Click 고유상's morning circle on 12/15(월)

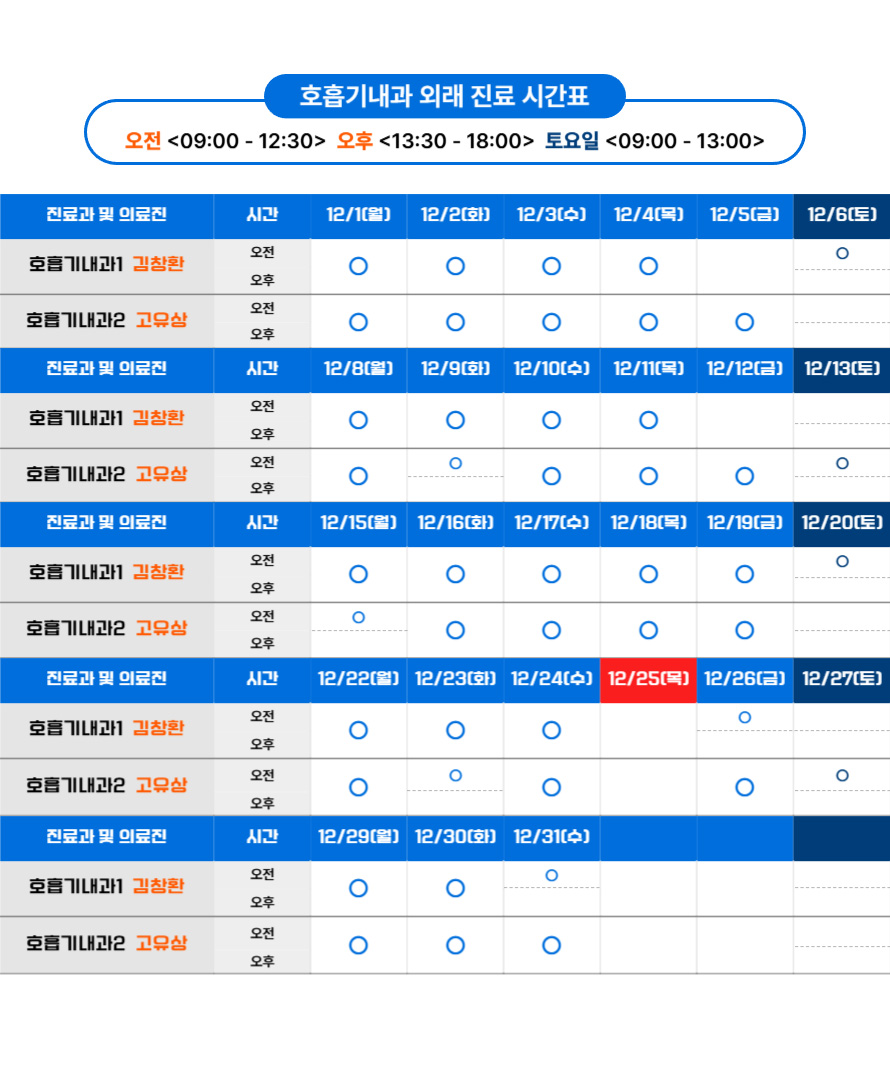point(358,617)
